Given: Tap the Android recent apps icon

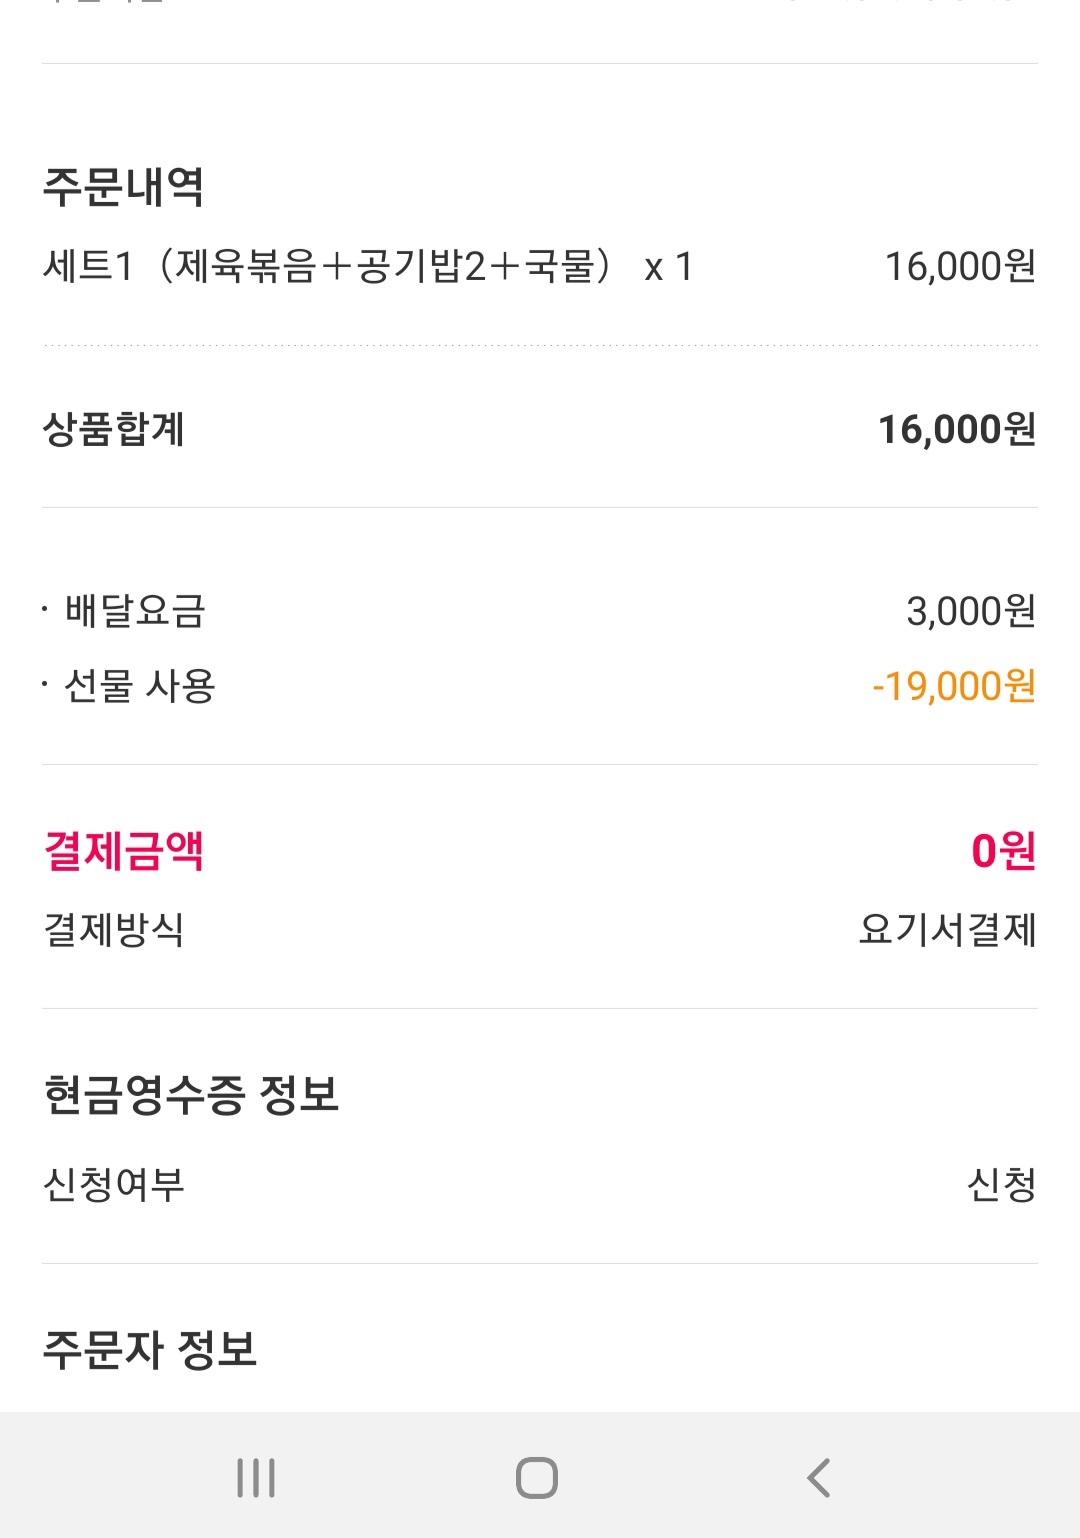Looking at the screenshot, I should tap(256, 1478).
